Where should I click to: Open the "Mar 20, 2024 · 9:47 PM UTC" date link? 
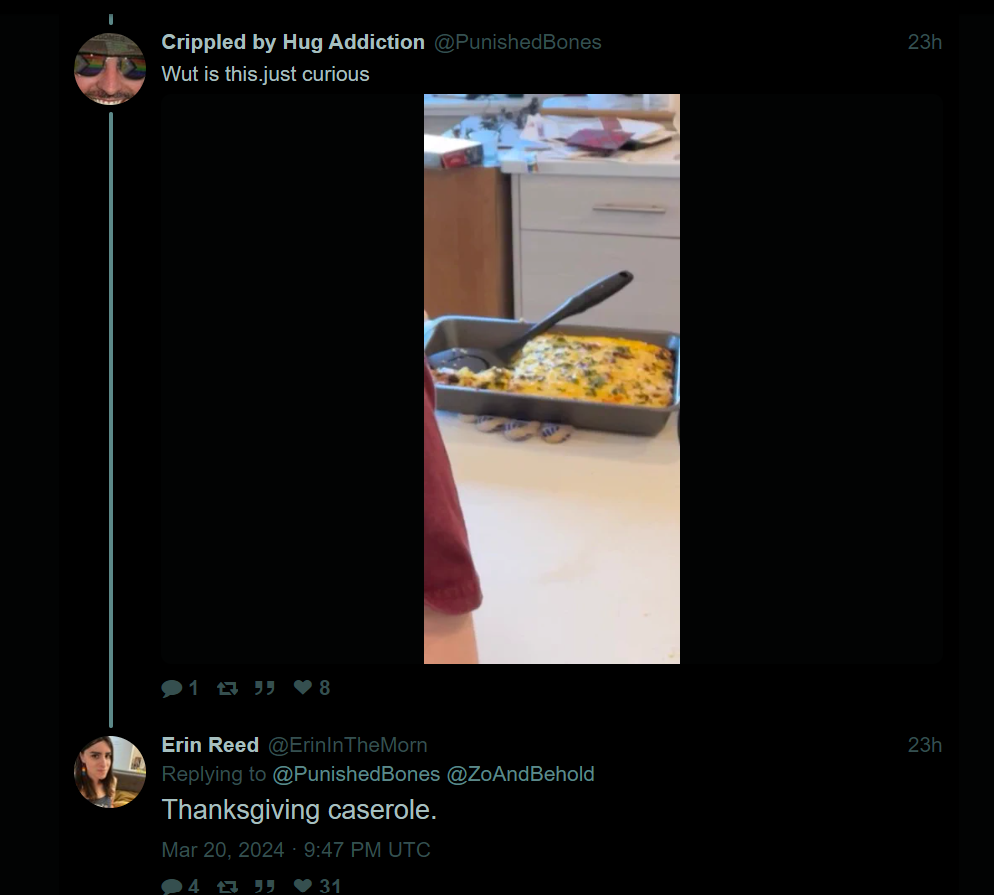296,850
